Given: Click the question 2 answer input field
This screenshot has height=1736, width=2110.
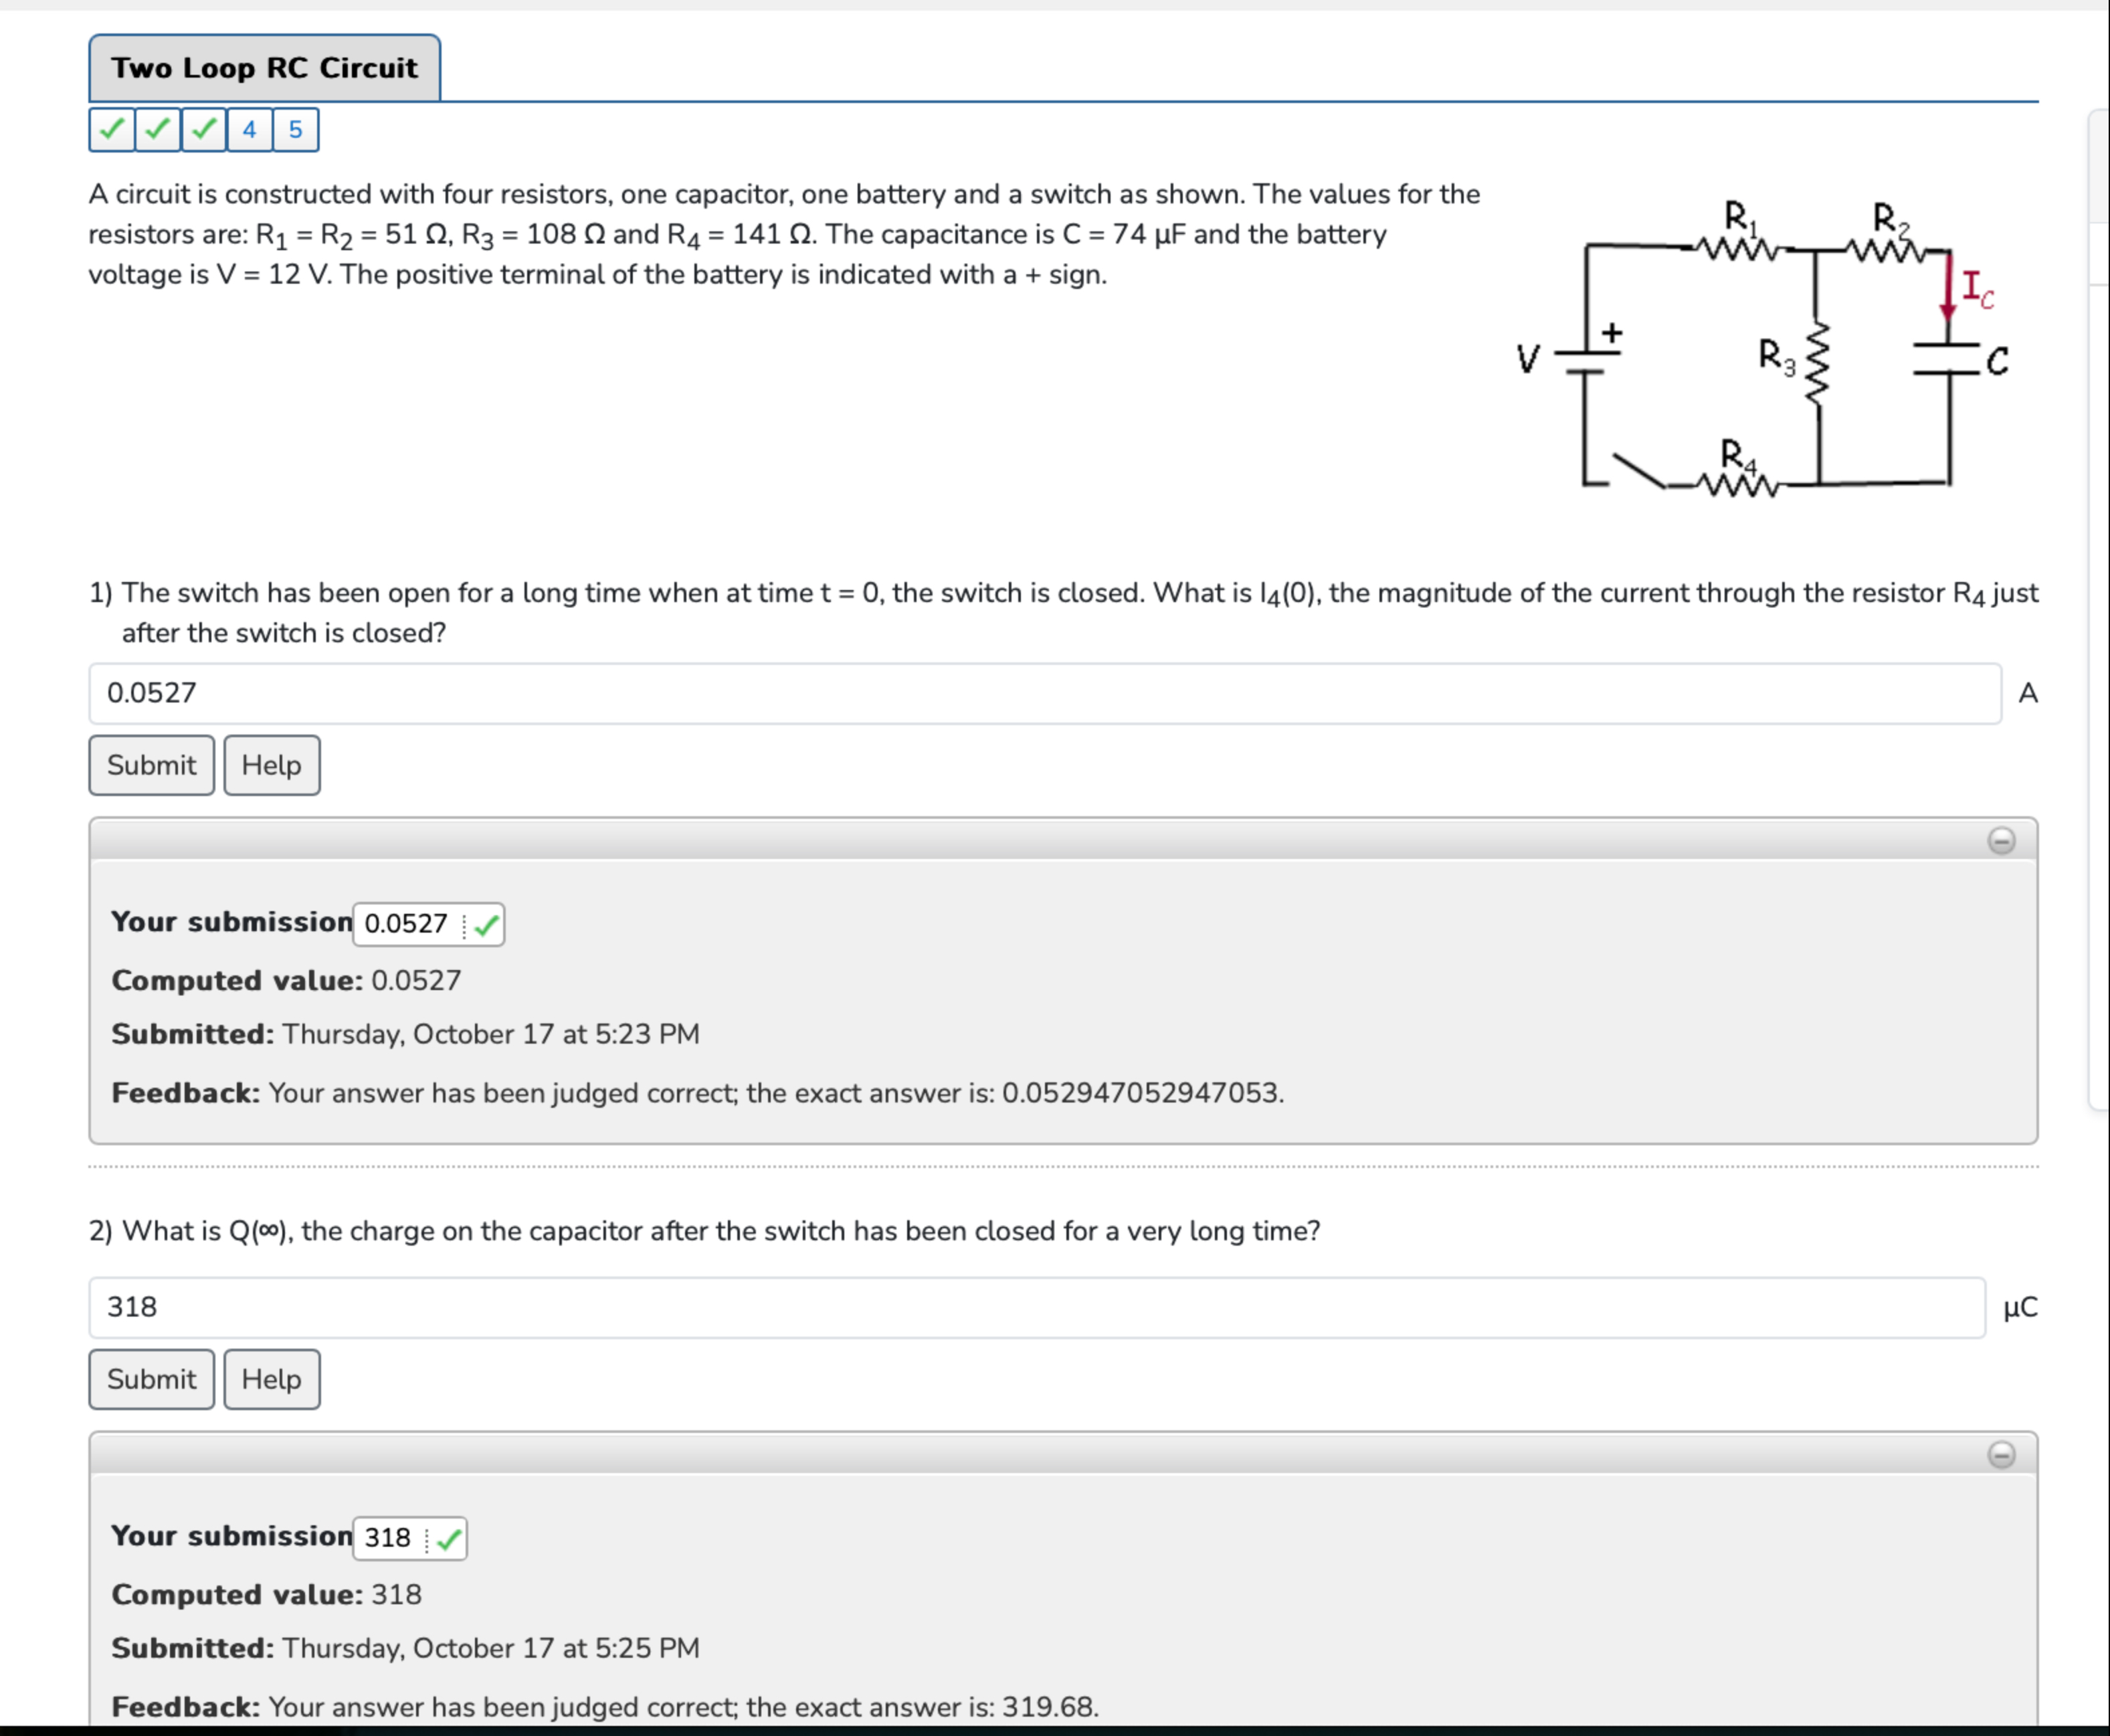Looking at the screenshot, I should point(1036,1307).
